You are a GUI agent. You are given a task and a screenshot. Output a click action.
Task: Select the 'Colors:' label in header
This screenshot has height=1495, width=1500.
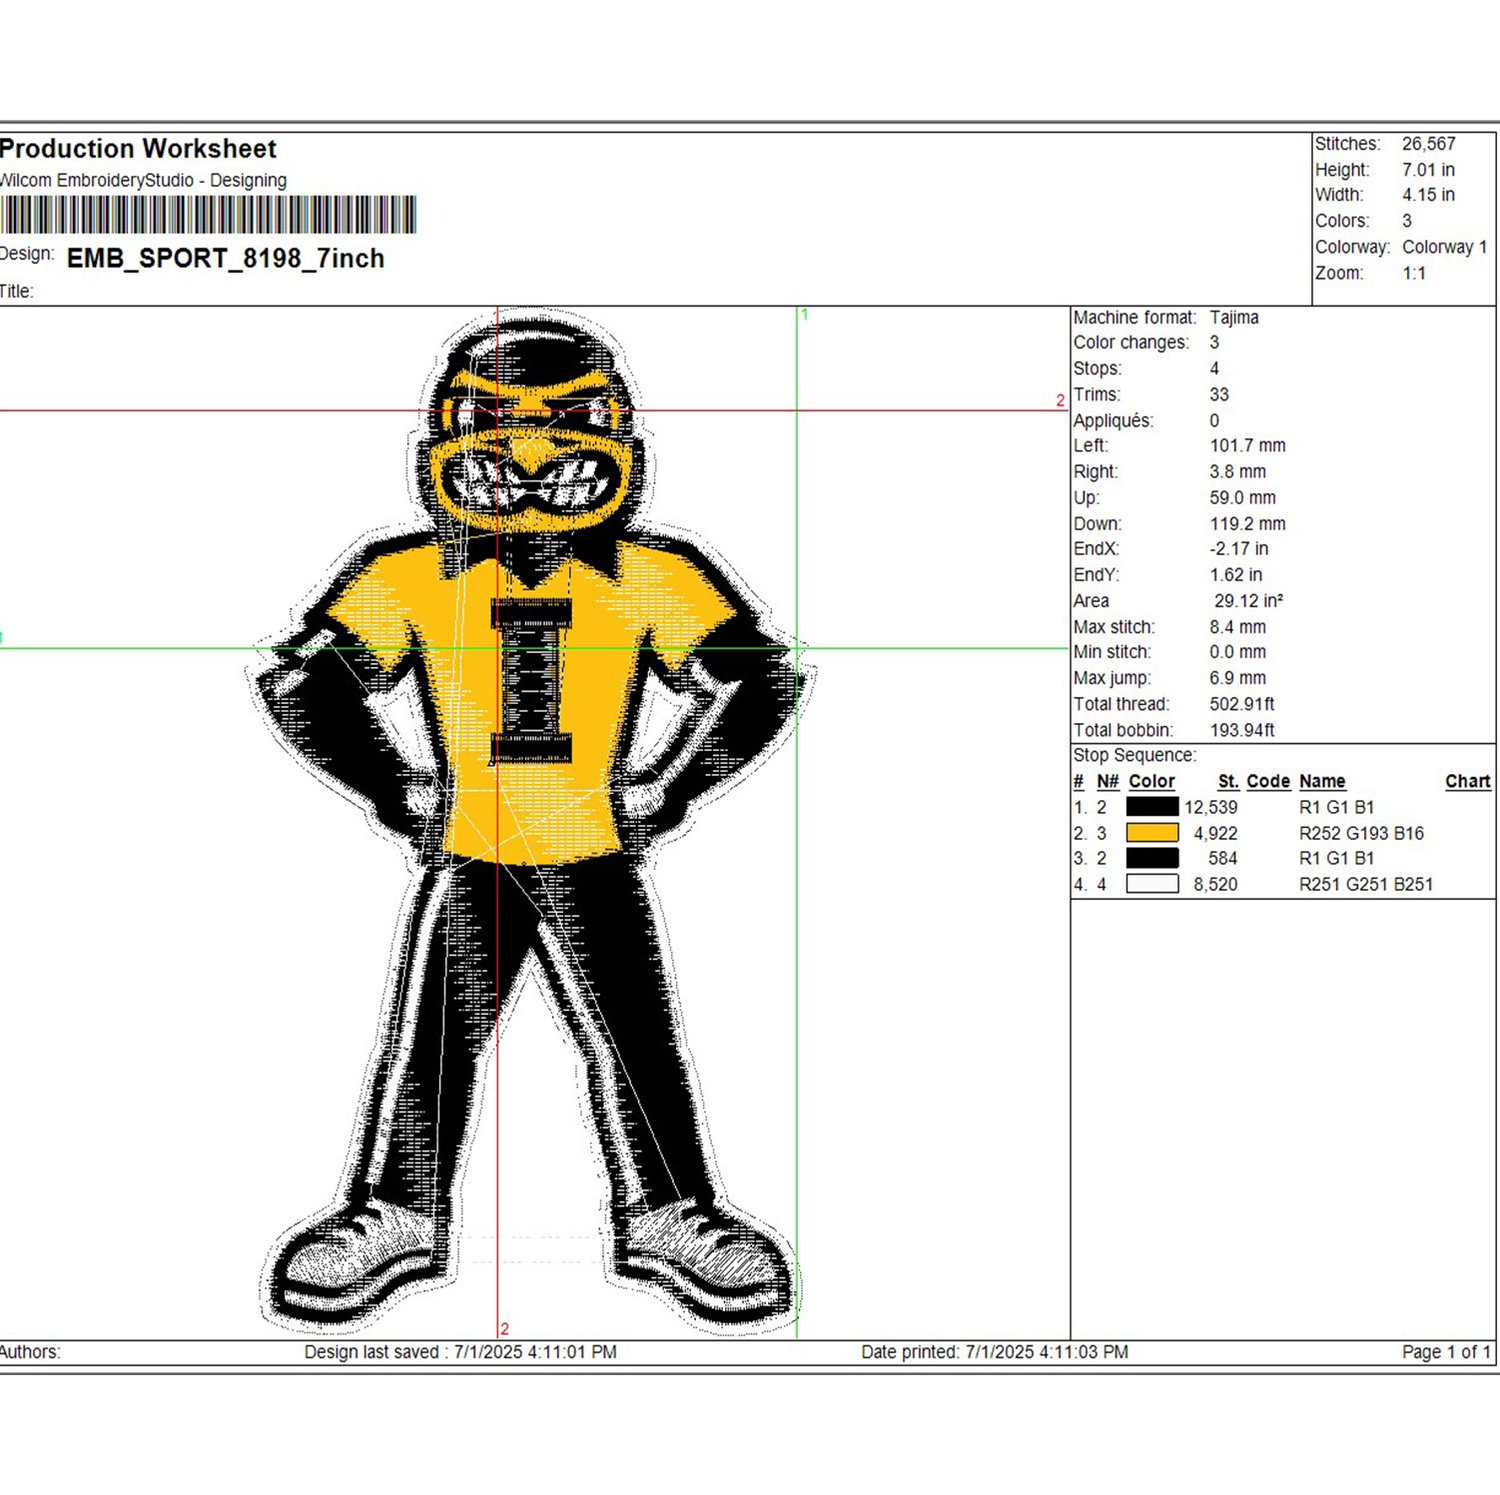pyautogui.click(x=1342, y=221)
